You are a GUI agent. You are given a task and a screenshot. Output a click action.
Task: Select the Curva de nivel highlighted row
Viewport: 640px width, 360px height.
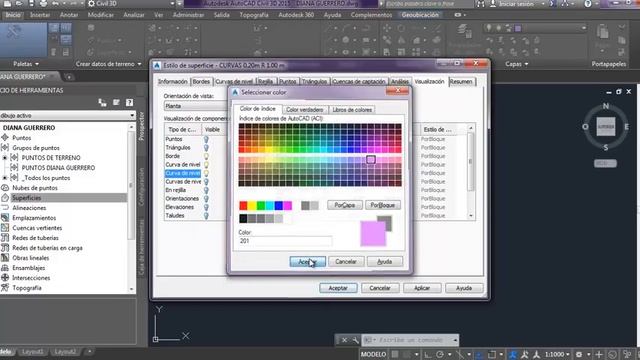(183, 173)
